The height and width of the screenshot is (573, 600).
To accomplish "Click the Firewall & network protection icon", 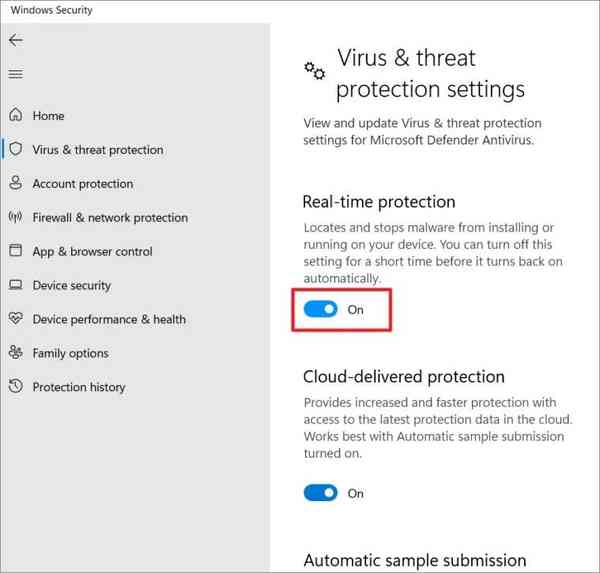I will [15, 218].
